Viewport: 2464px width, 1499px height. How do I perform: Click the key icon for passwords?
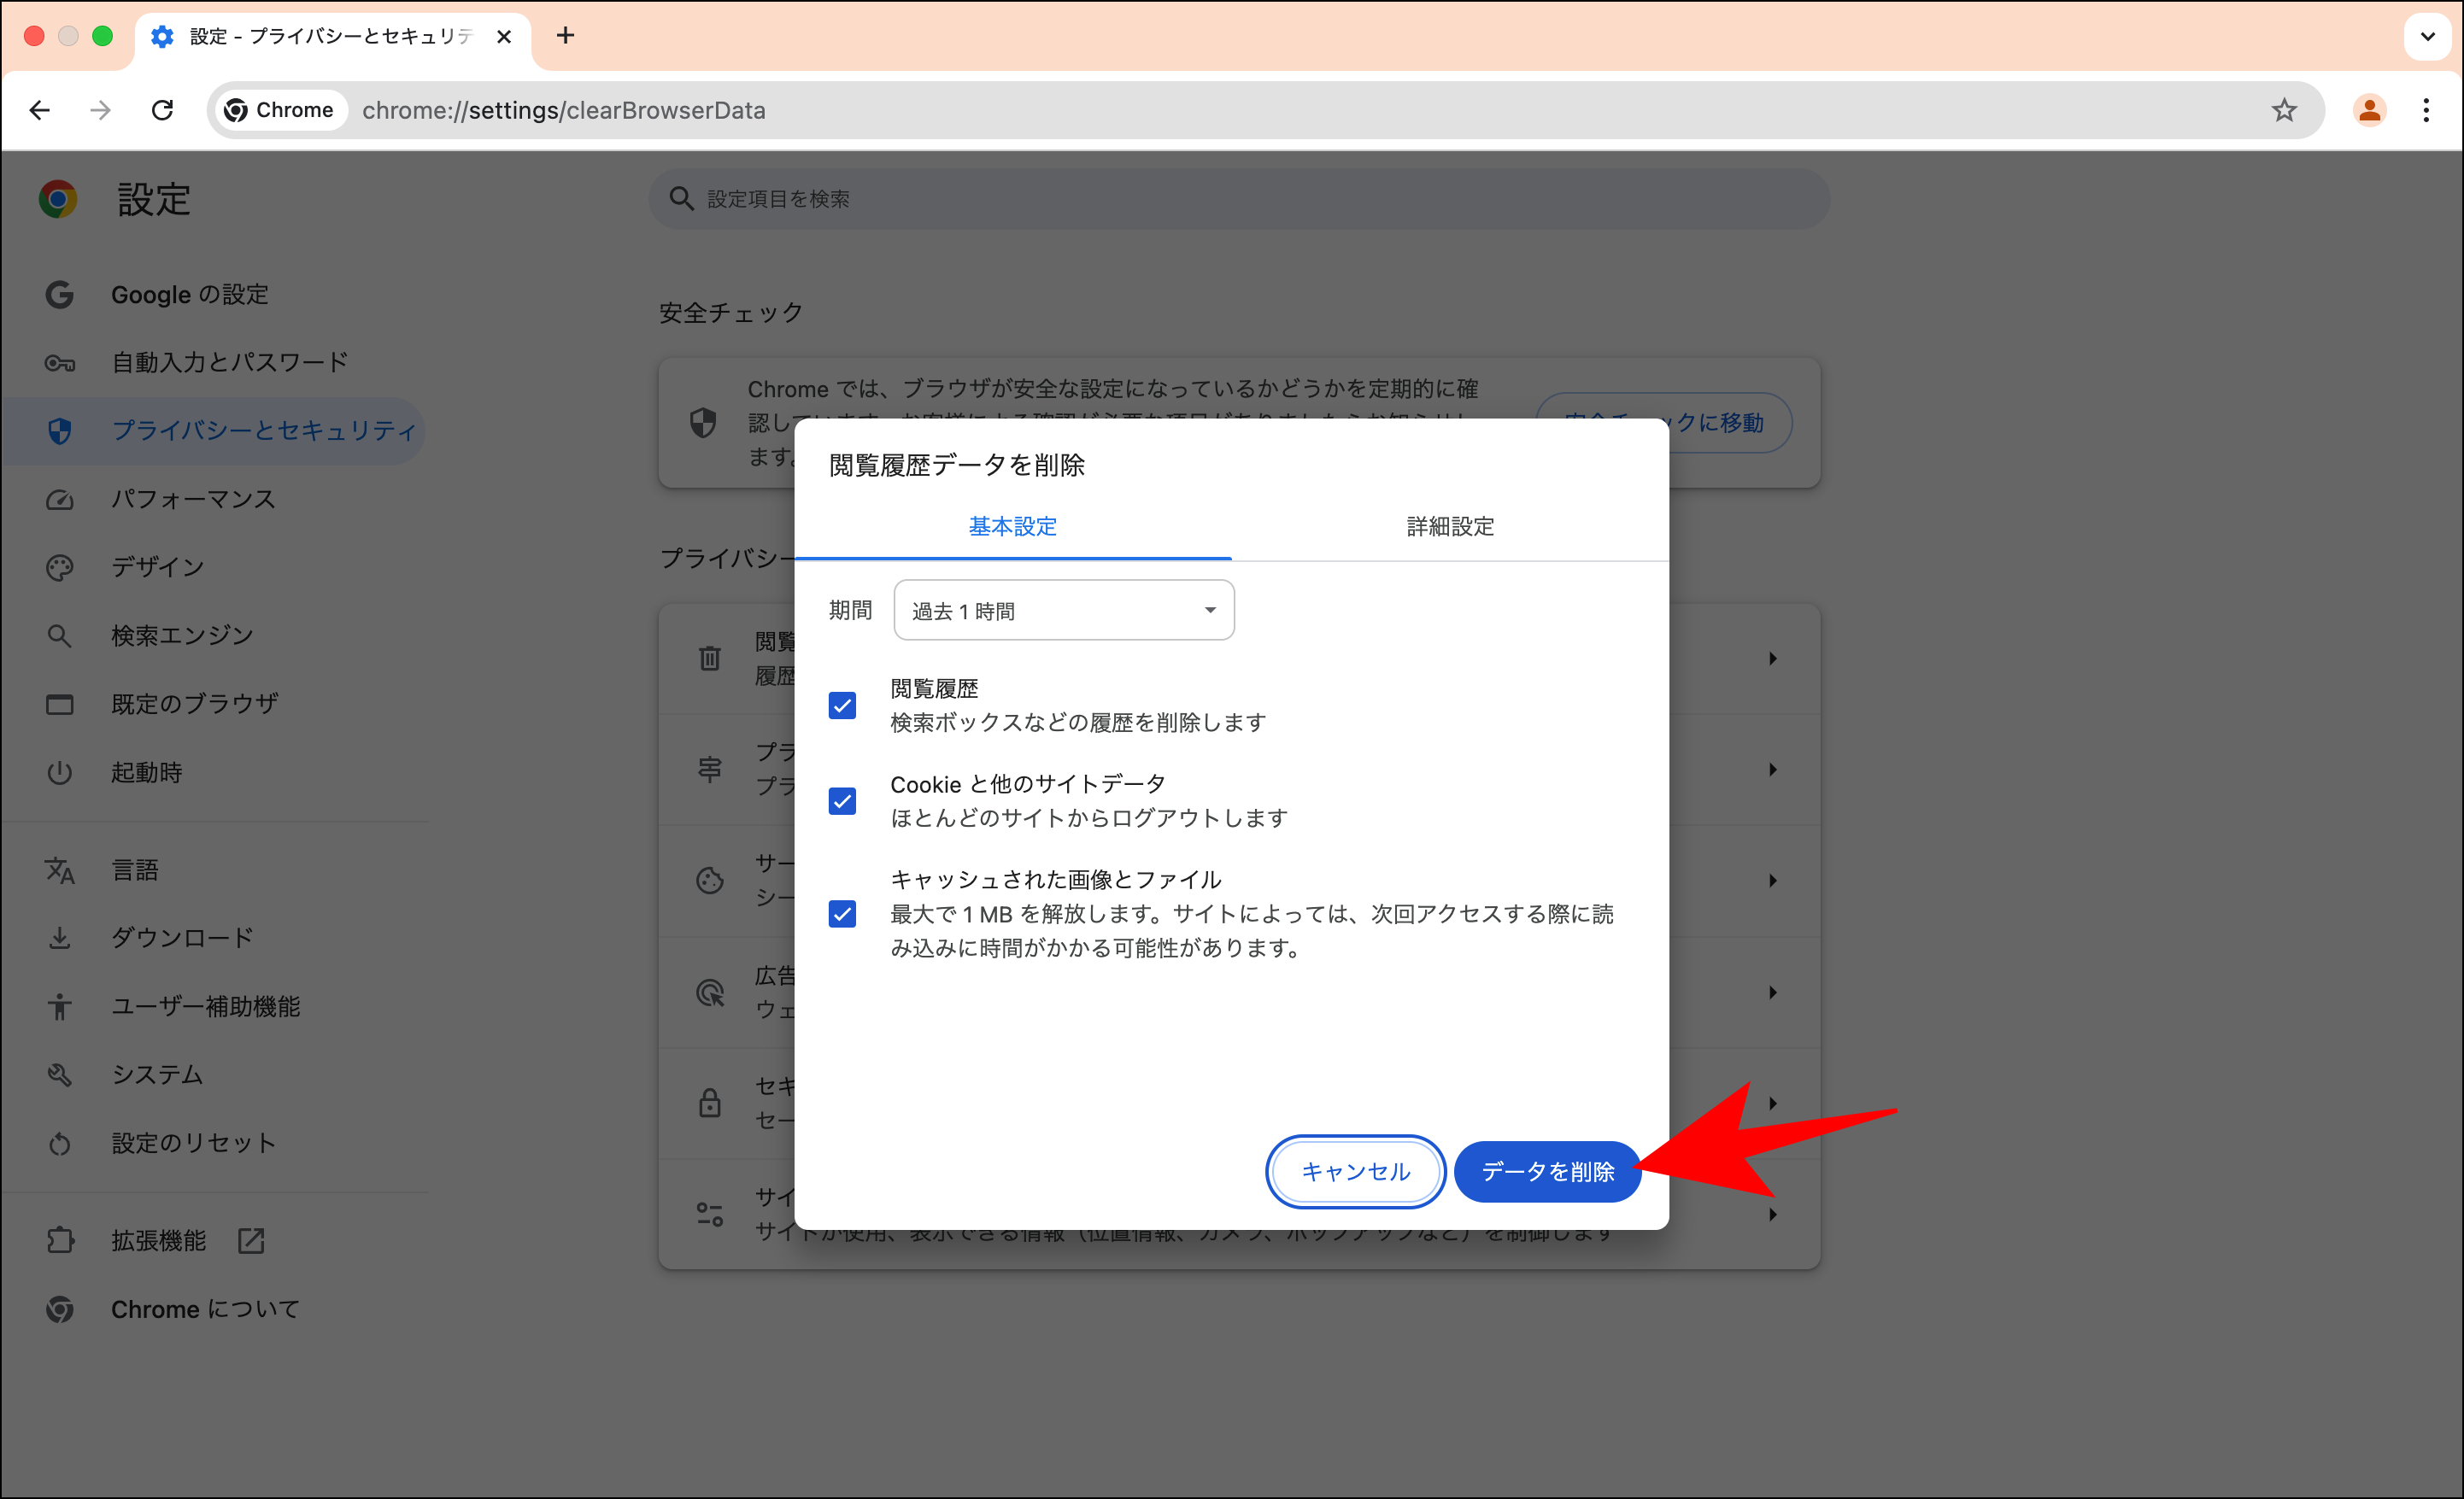point(59,363)
